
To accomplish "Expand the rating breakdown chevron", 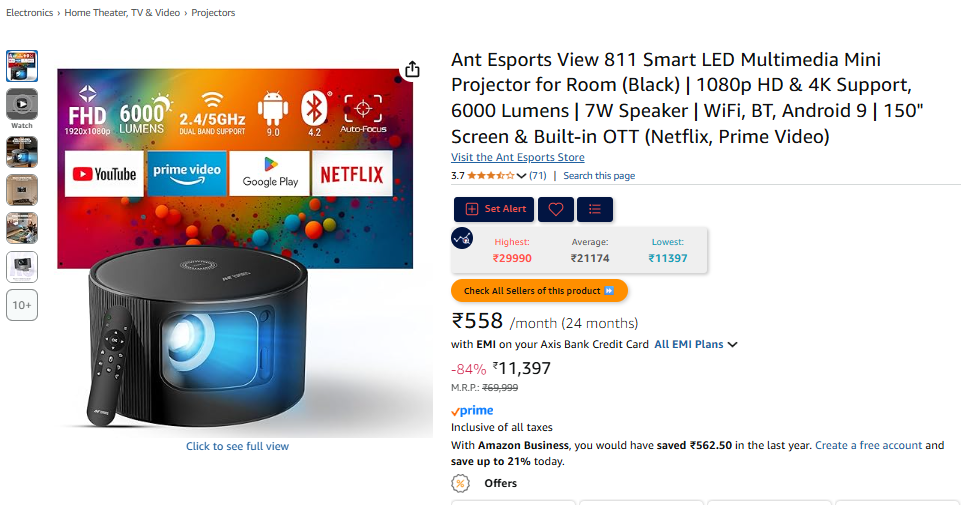I will [521, 176].
